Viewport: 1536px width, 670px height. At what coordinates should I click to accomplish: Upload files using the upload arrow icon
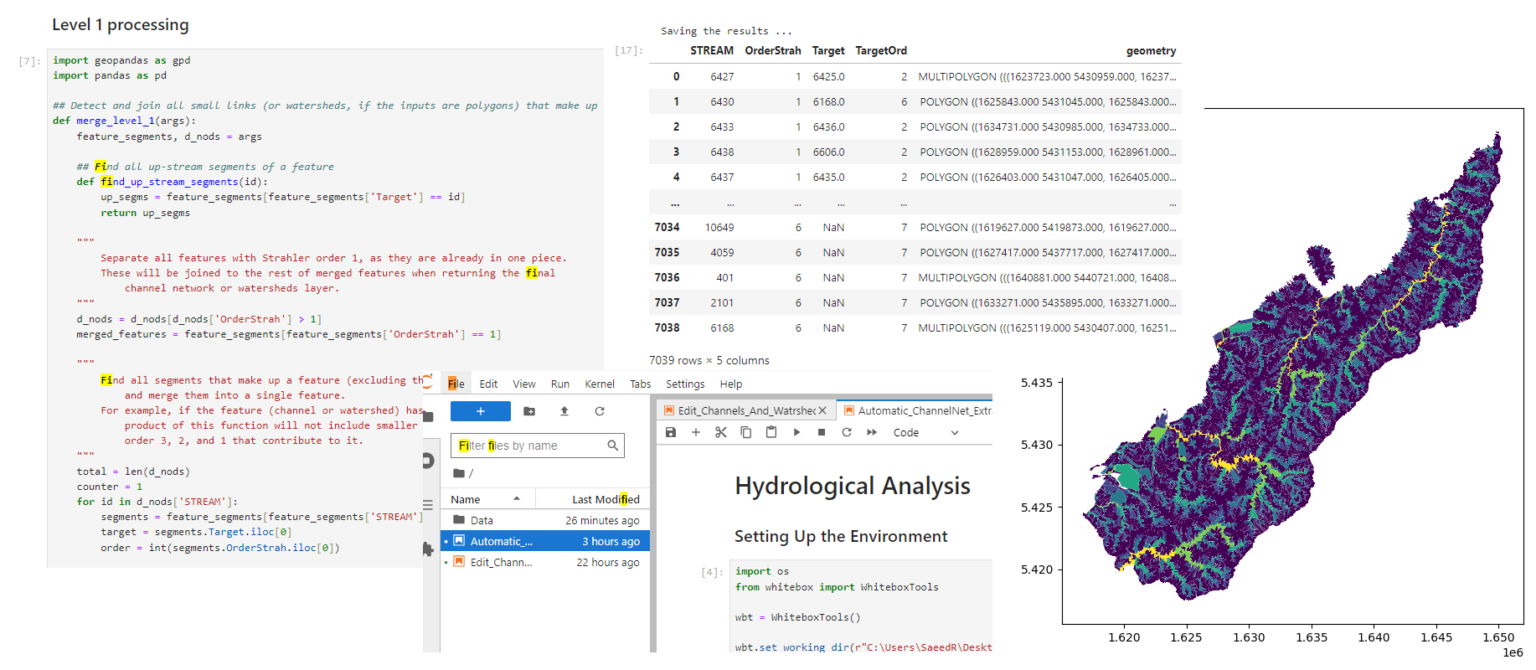coord(564,411)
